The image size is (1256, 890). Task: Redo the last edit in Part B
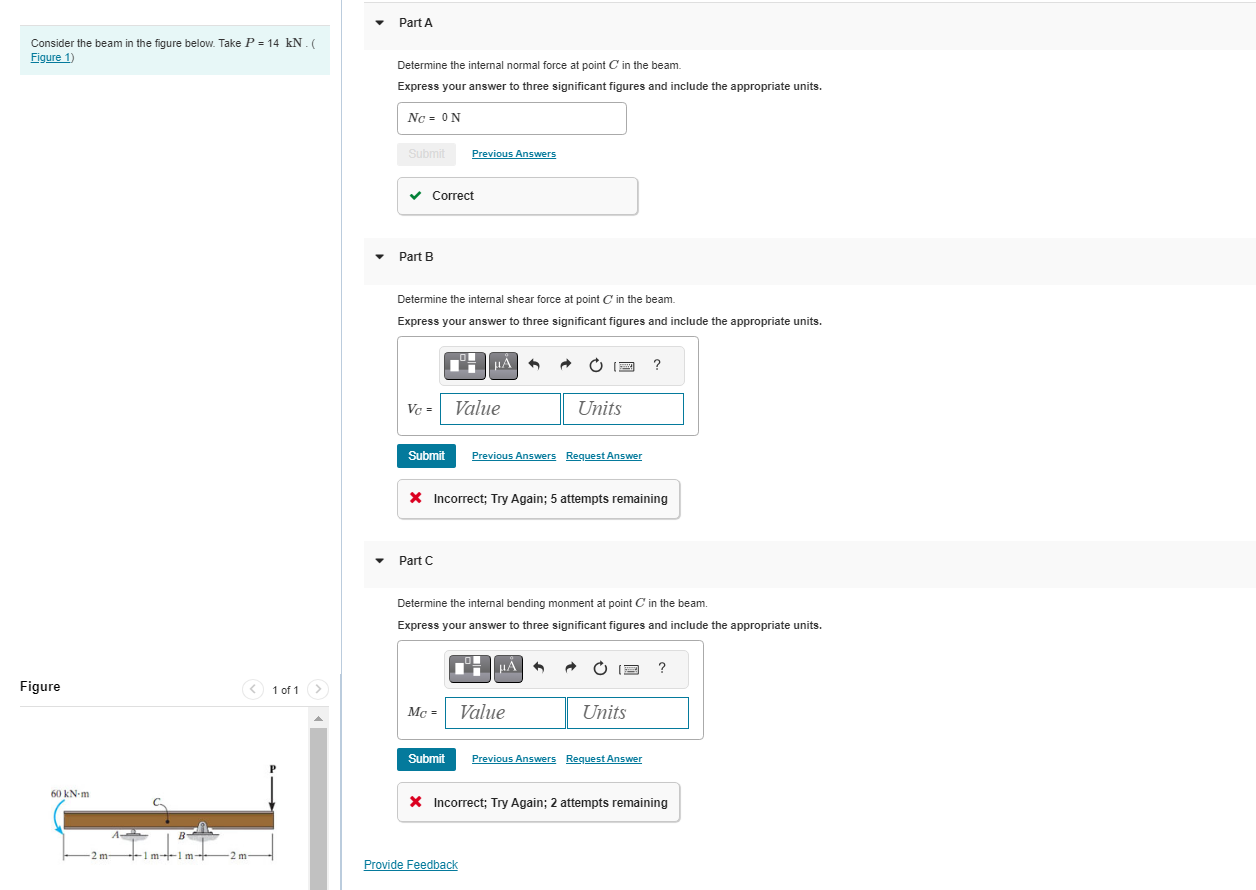coord(566,365)
